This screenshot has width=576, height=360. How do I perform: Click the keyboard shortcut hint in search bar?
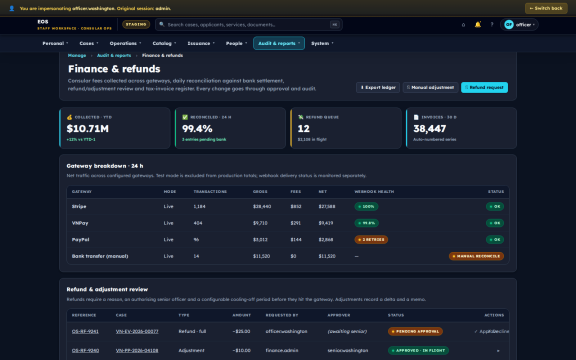tap(335, 25)
